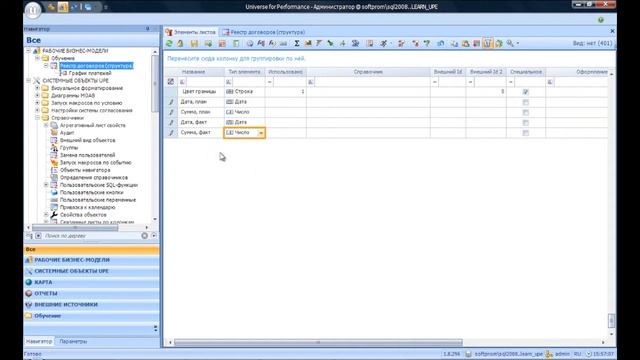Select Пользовательские кнопки tree item
The image size is (640, 360).
pyautogui.click(x=91, y=192)
